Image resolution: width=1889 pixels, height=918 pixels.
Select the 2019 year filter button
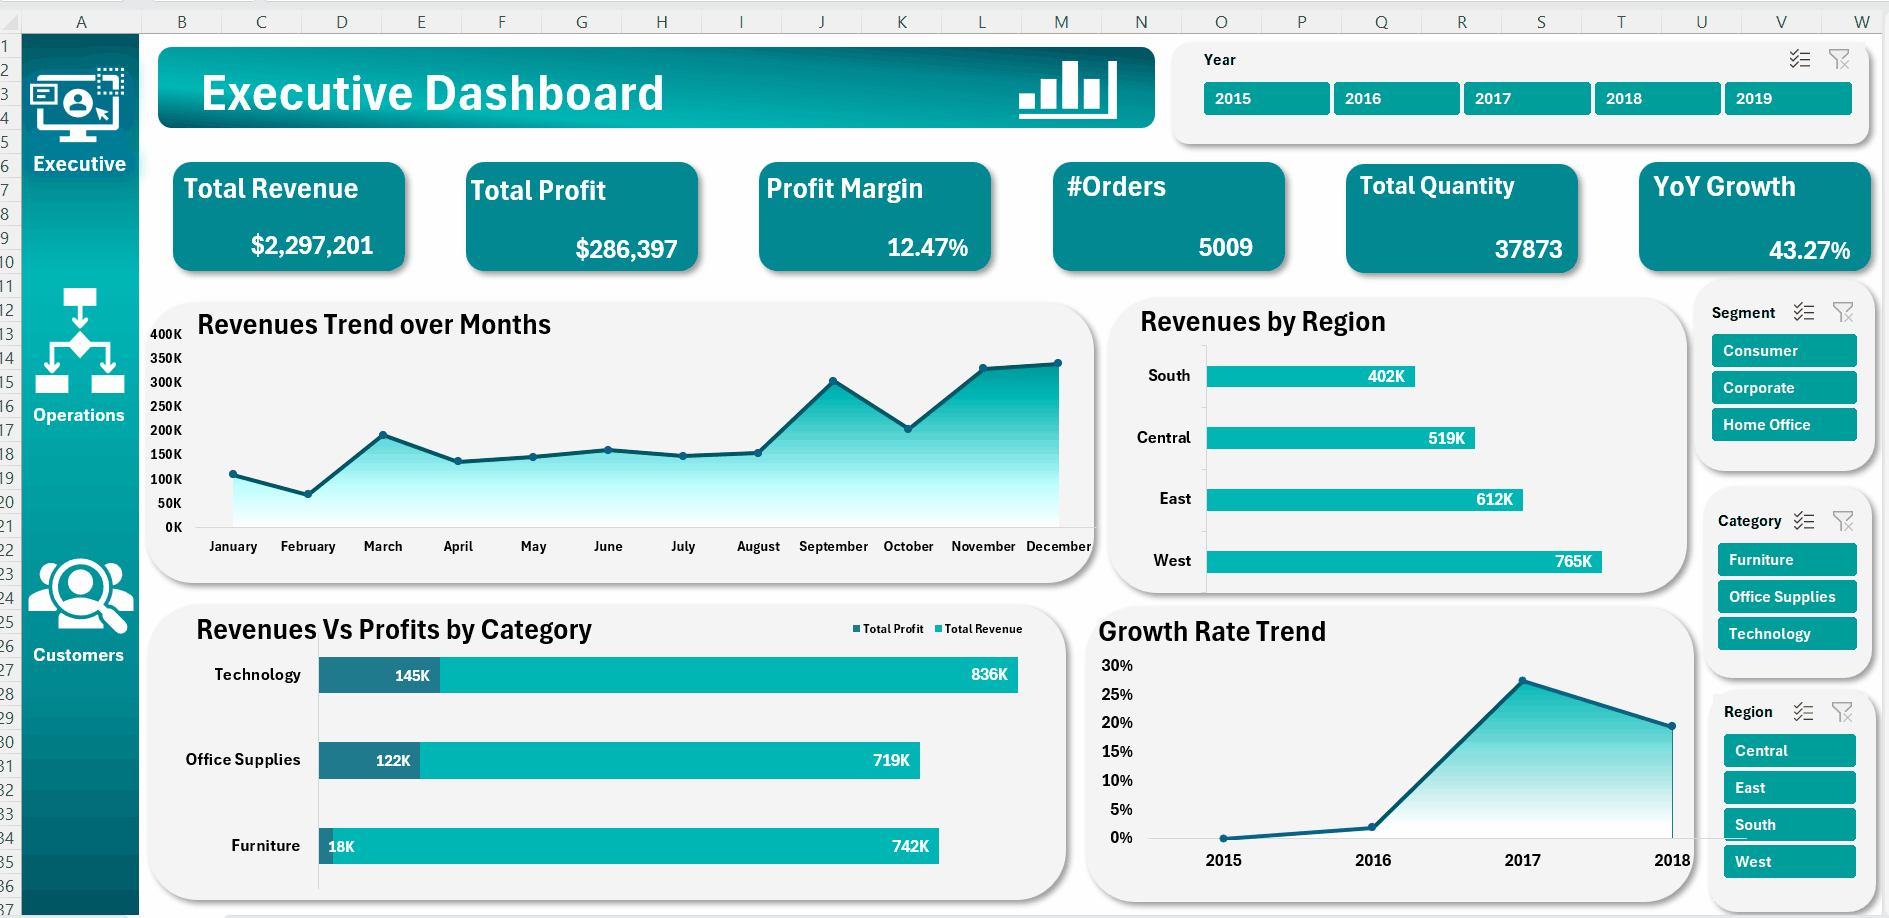[x=1788, y=98]
